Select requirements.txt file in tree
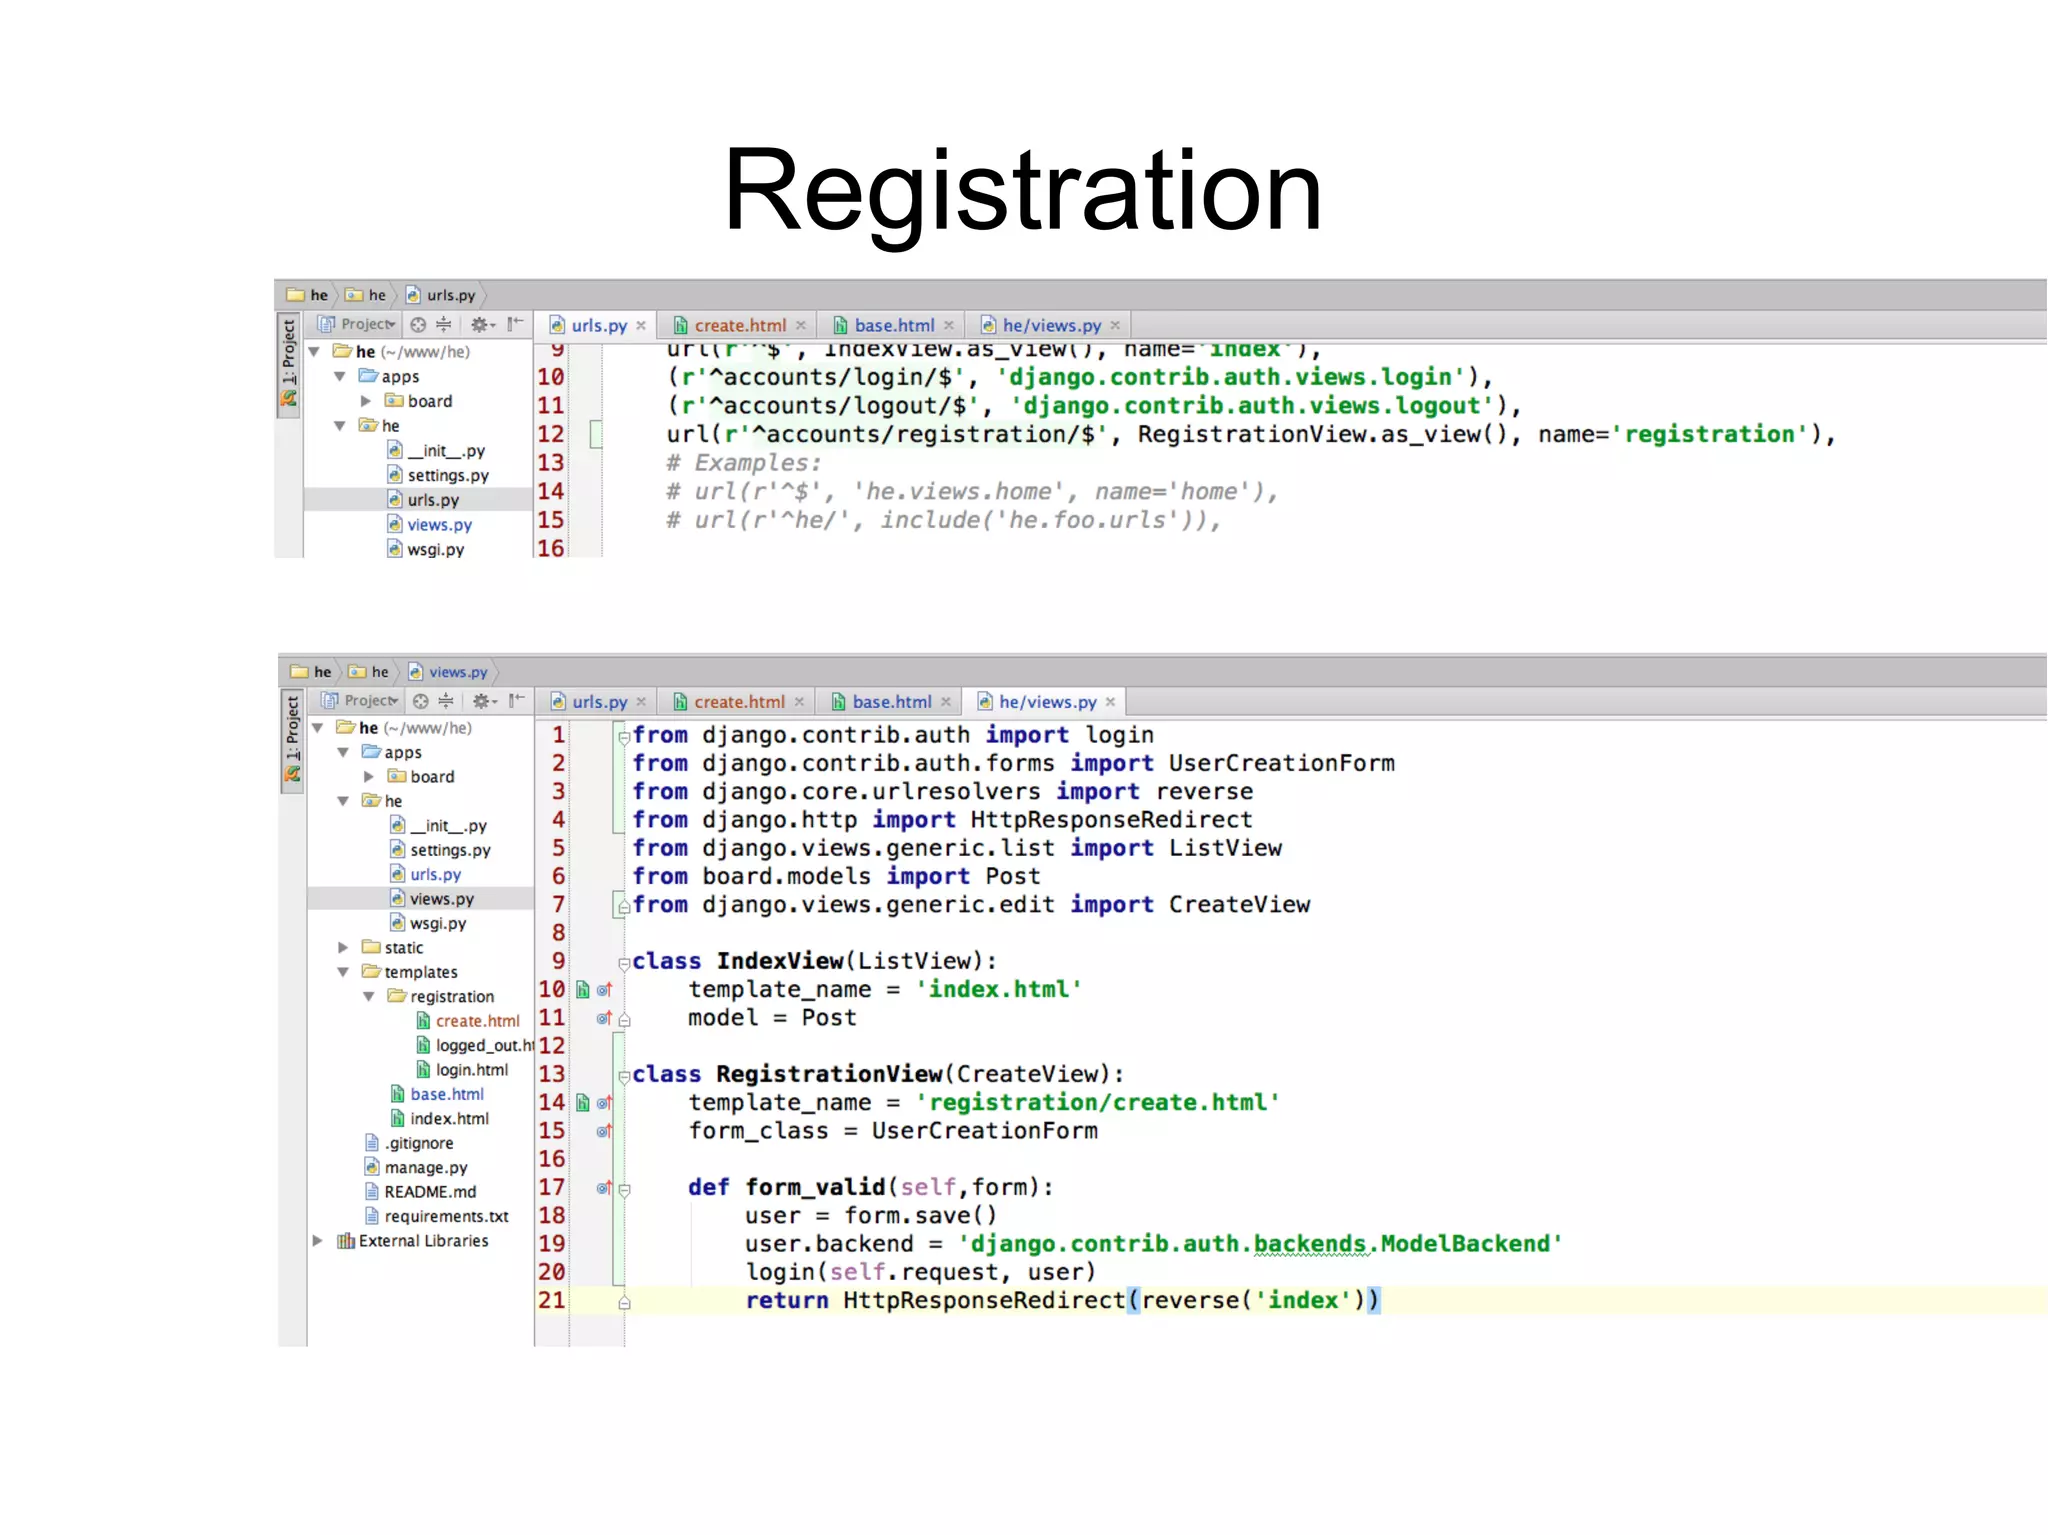 (437, 1217)
